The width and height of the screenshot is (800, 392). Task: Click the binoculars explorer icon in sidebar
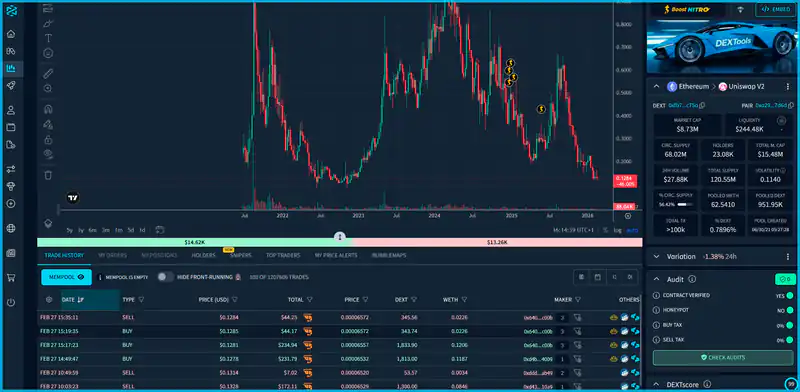coord(11,51)
